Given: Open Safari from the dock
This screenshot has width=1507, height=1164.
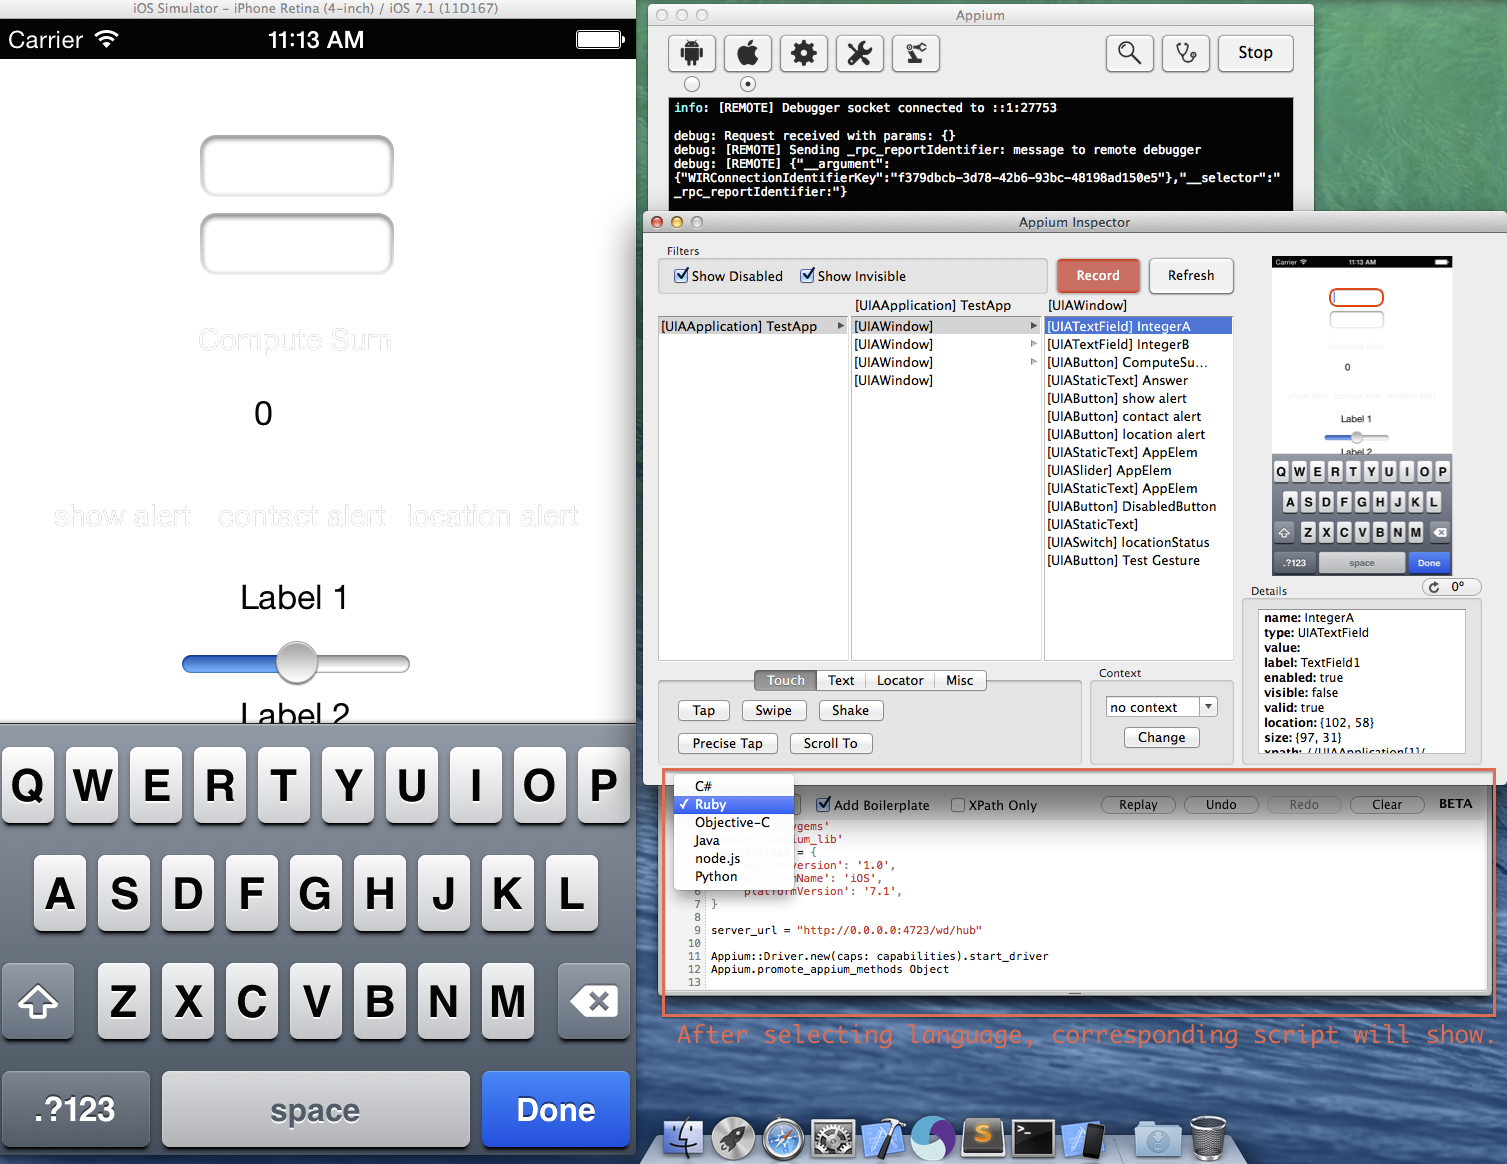Looking at the screenshot, I should tap(784, 1138).
